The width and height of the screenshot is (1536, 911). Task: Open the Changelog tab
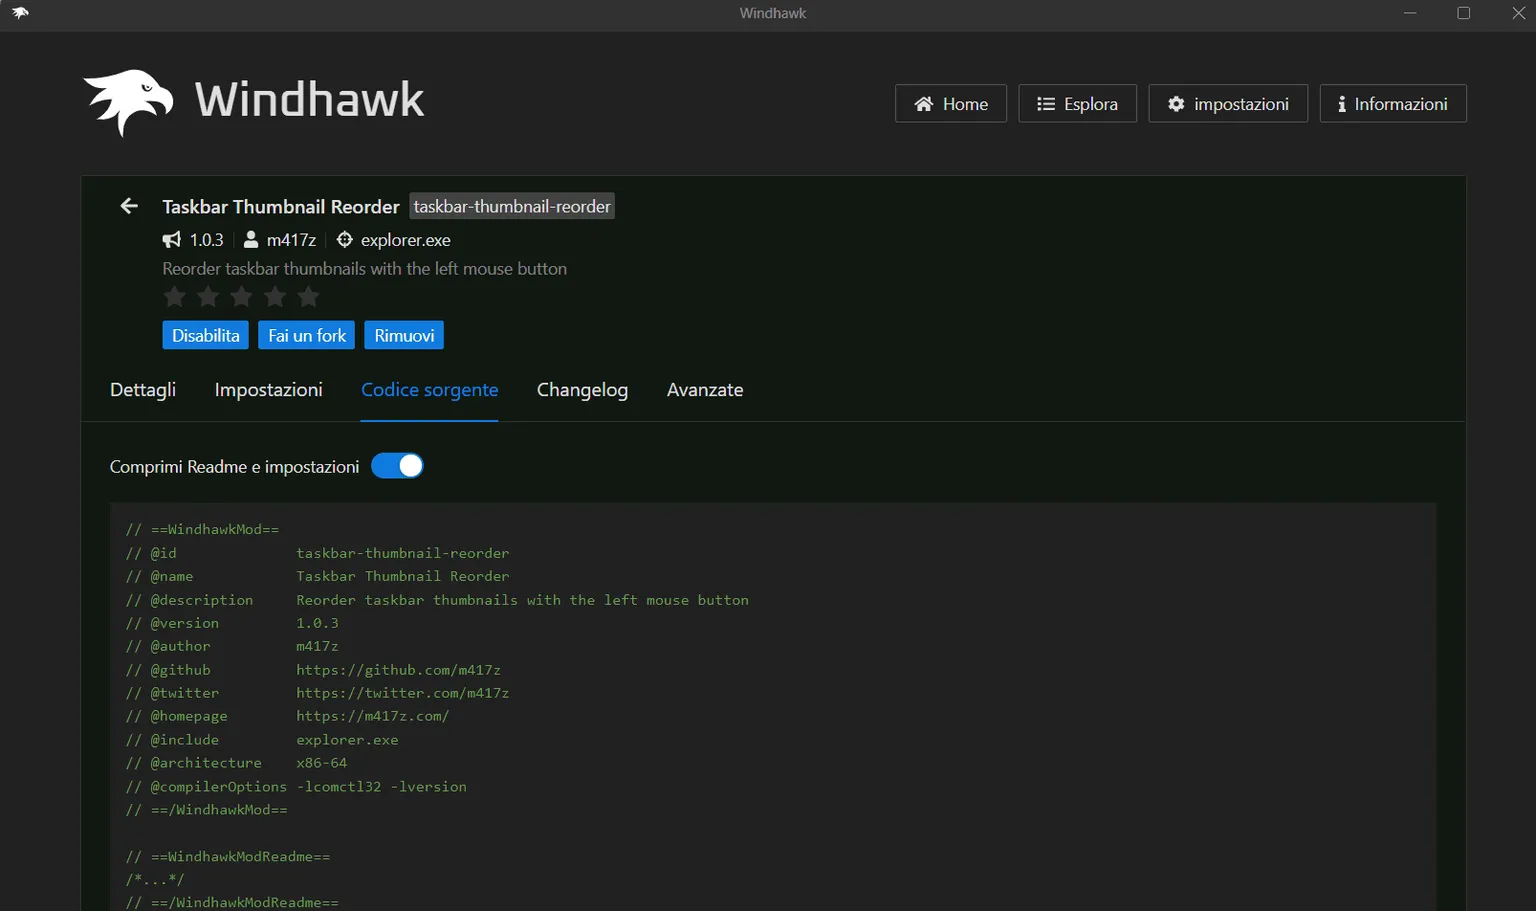click(582, 390)
